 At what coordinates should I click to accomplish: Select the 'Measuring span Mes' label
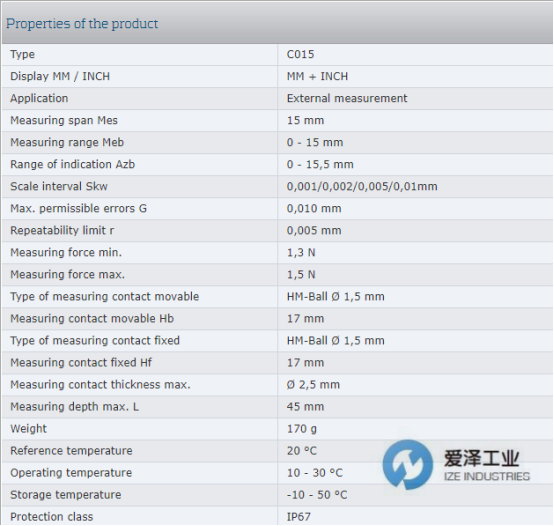[x=64, y=120]
